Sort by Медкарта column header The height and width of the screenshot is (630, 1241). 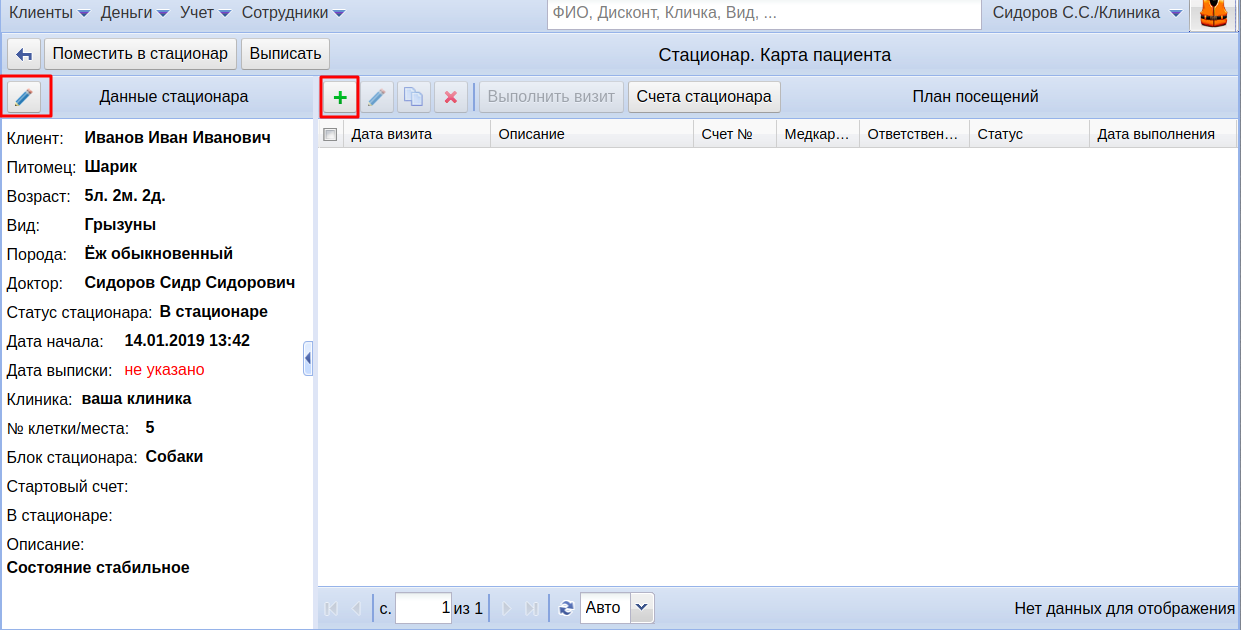(818, 134)
